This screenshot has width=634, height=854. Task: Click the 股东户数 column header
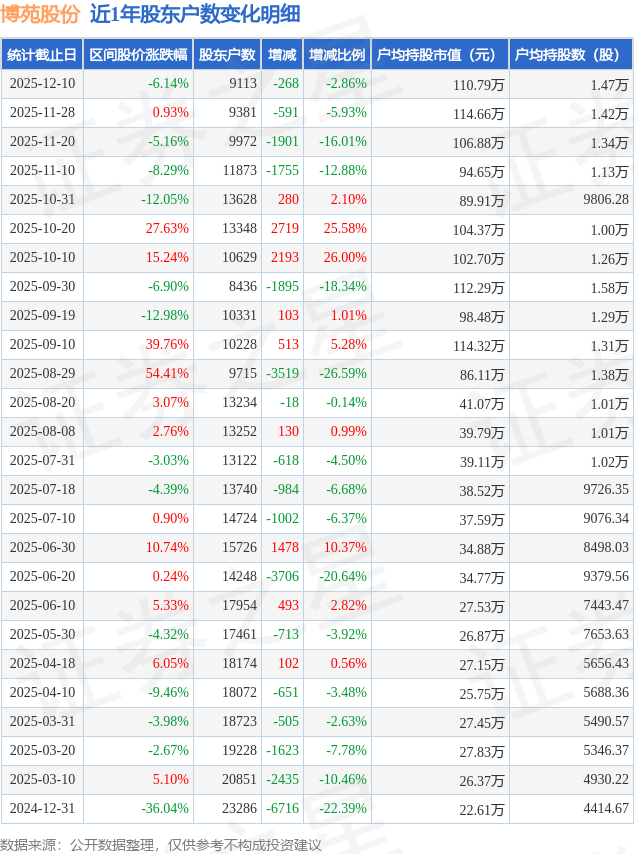227,55
